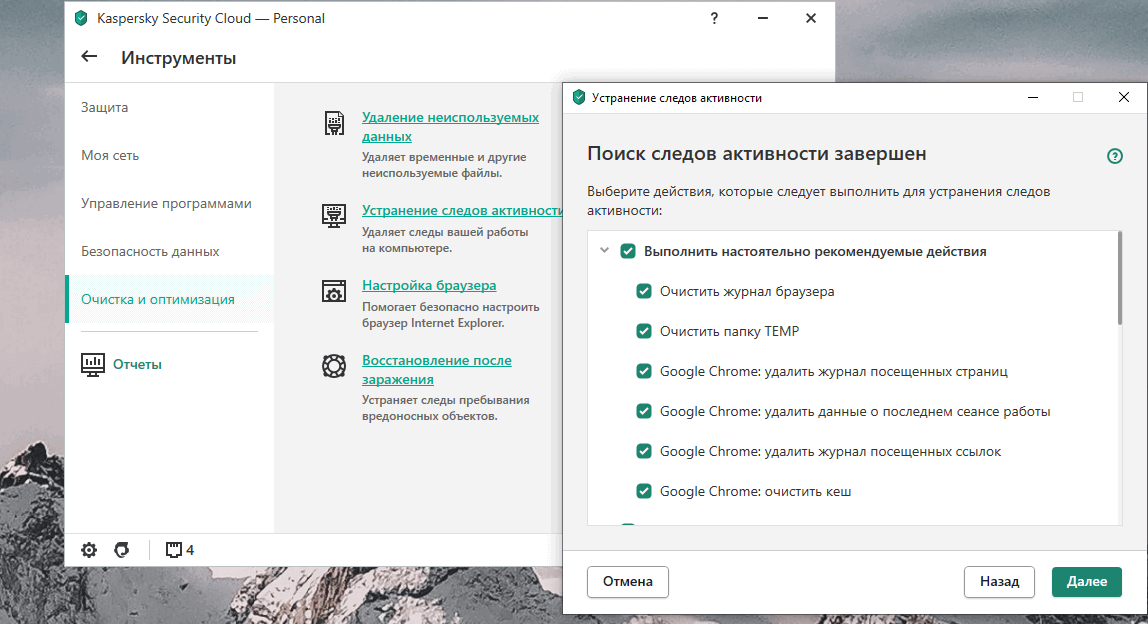Click scrollbar thumb of the actions list

click(x=1119, y=278)
